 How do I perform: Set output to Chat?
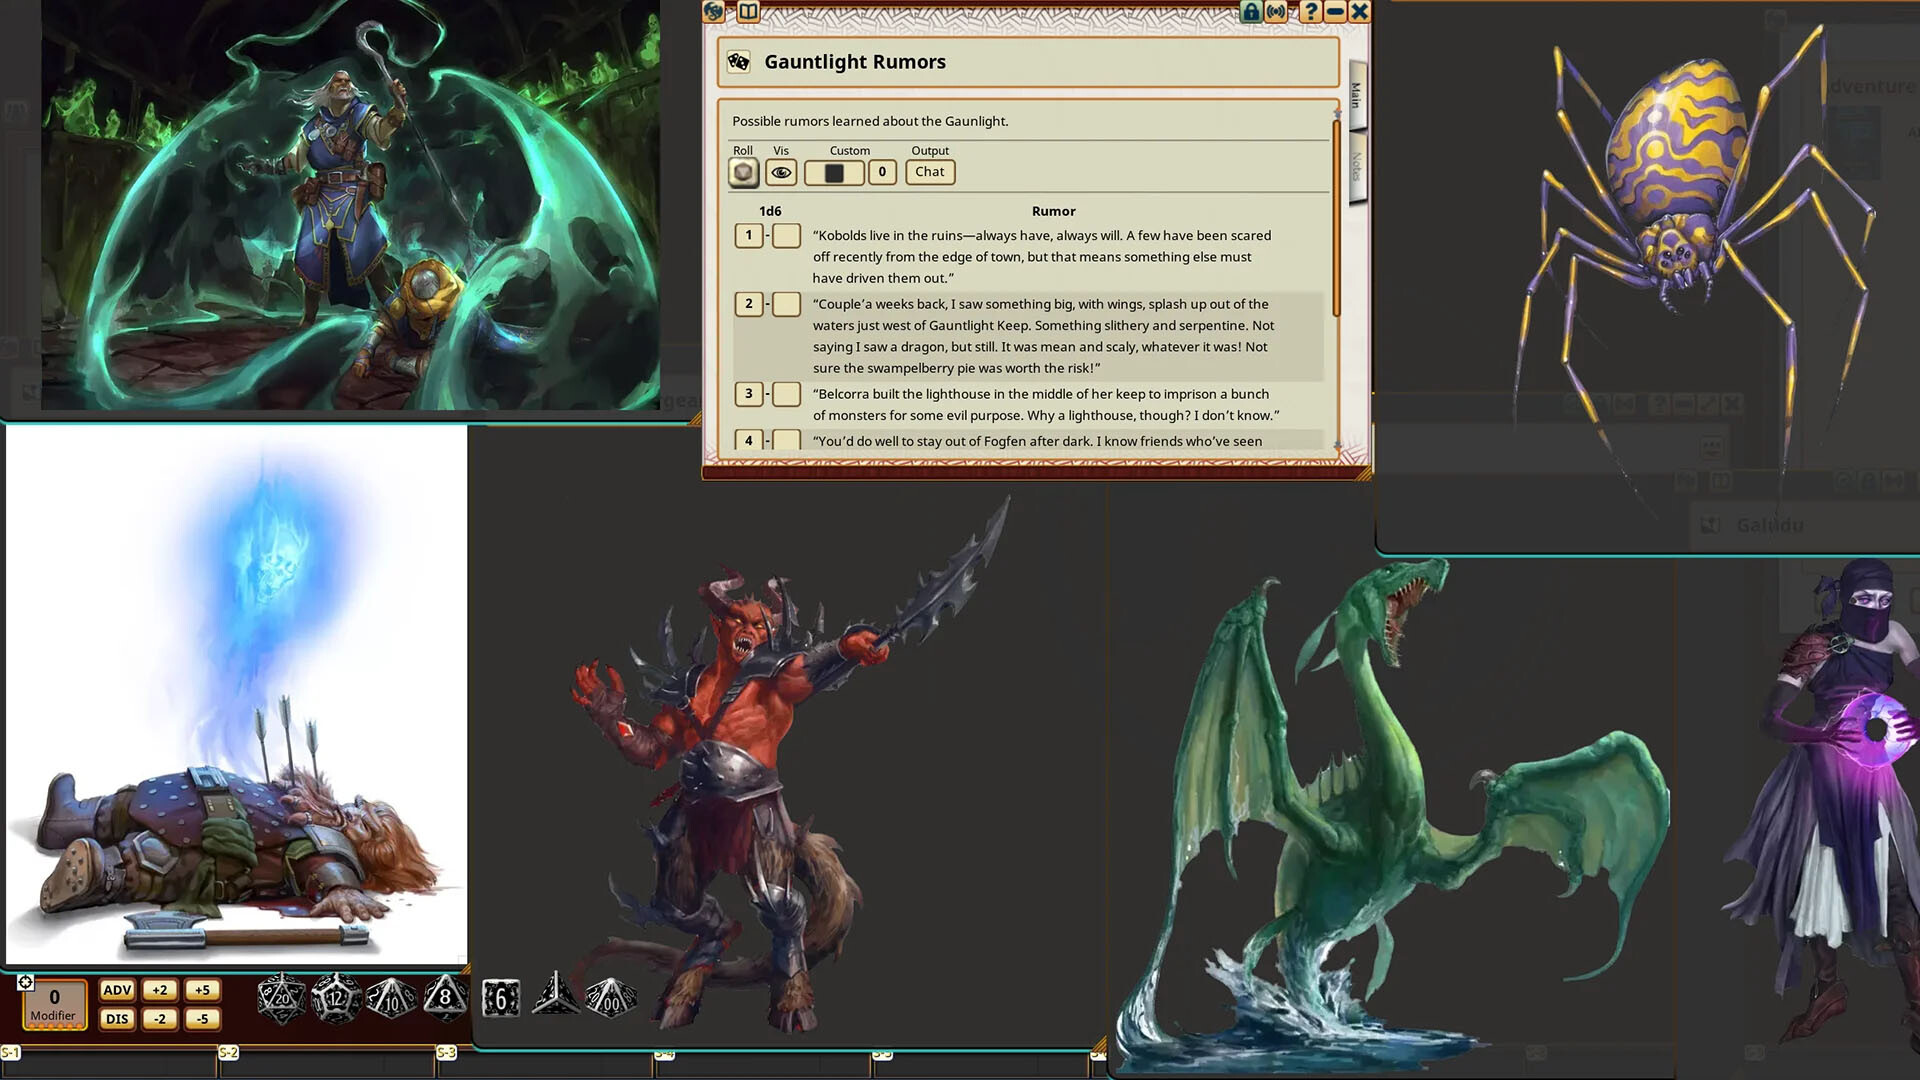(x=928, y=172)
